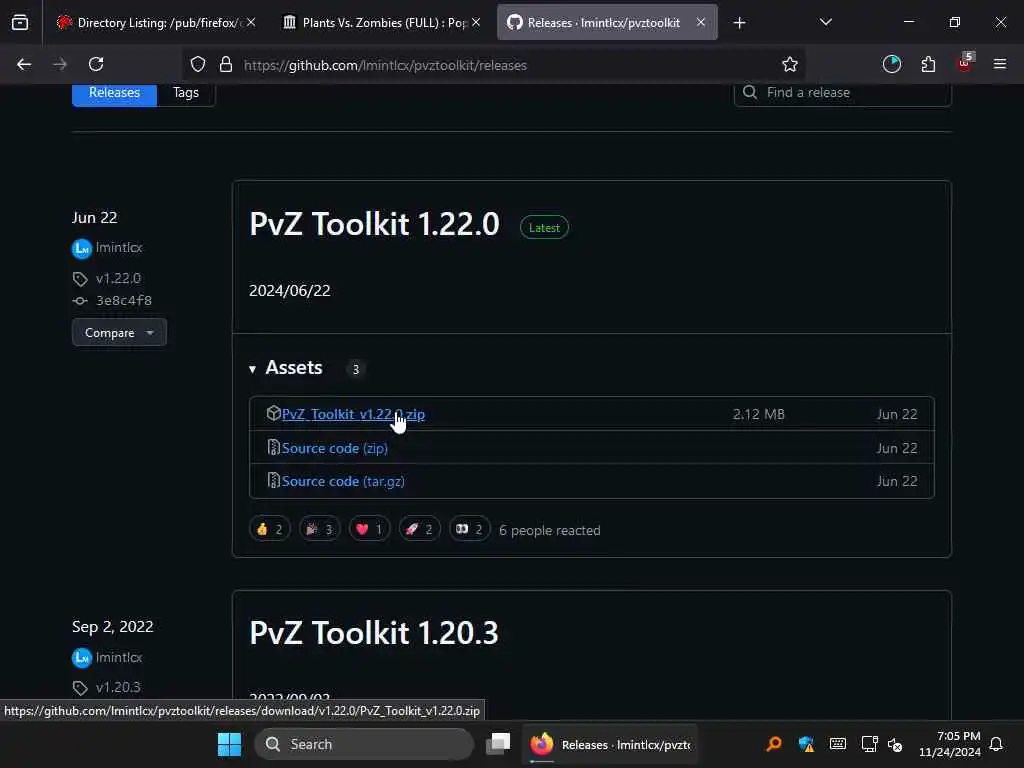This screenshot has height=768, width=1024.
Task: Toggle heart reaction
Action: point(369,529)
